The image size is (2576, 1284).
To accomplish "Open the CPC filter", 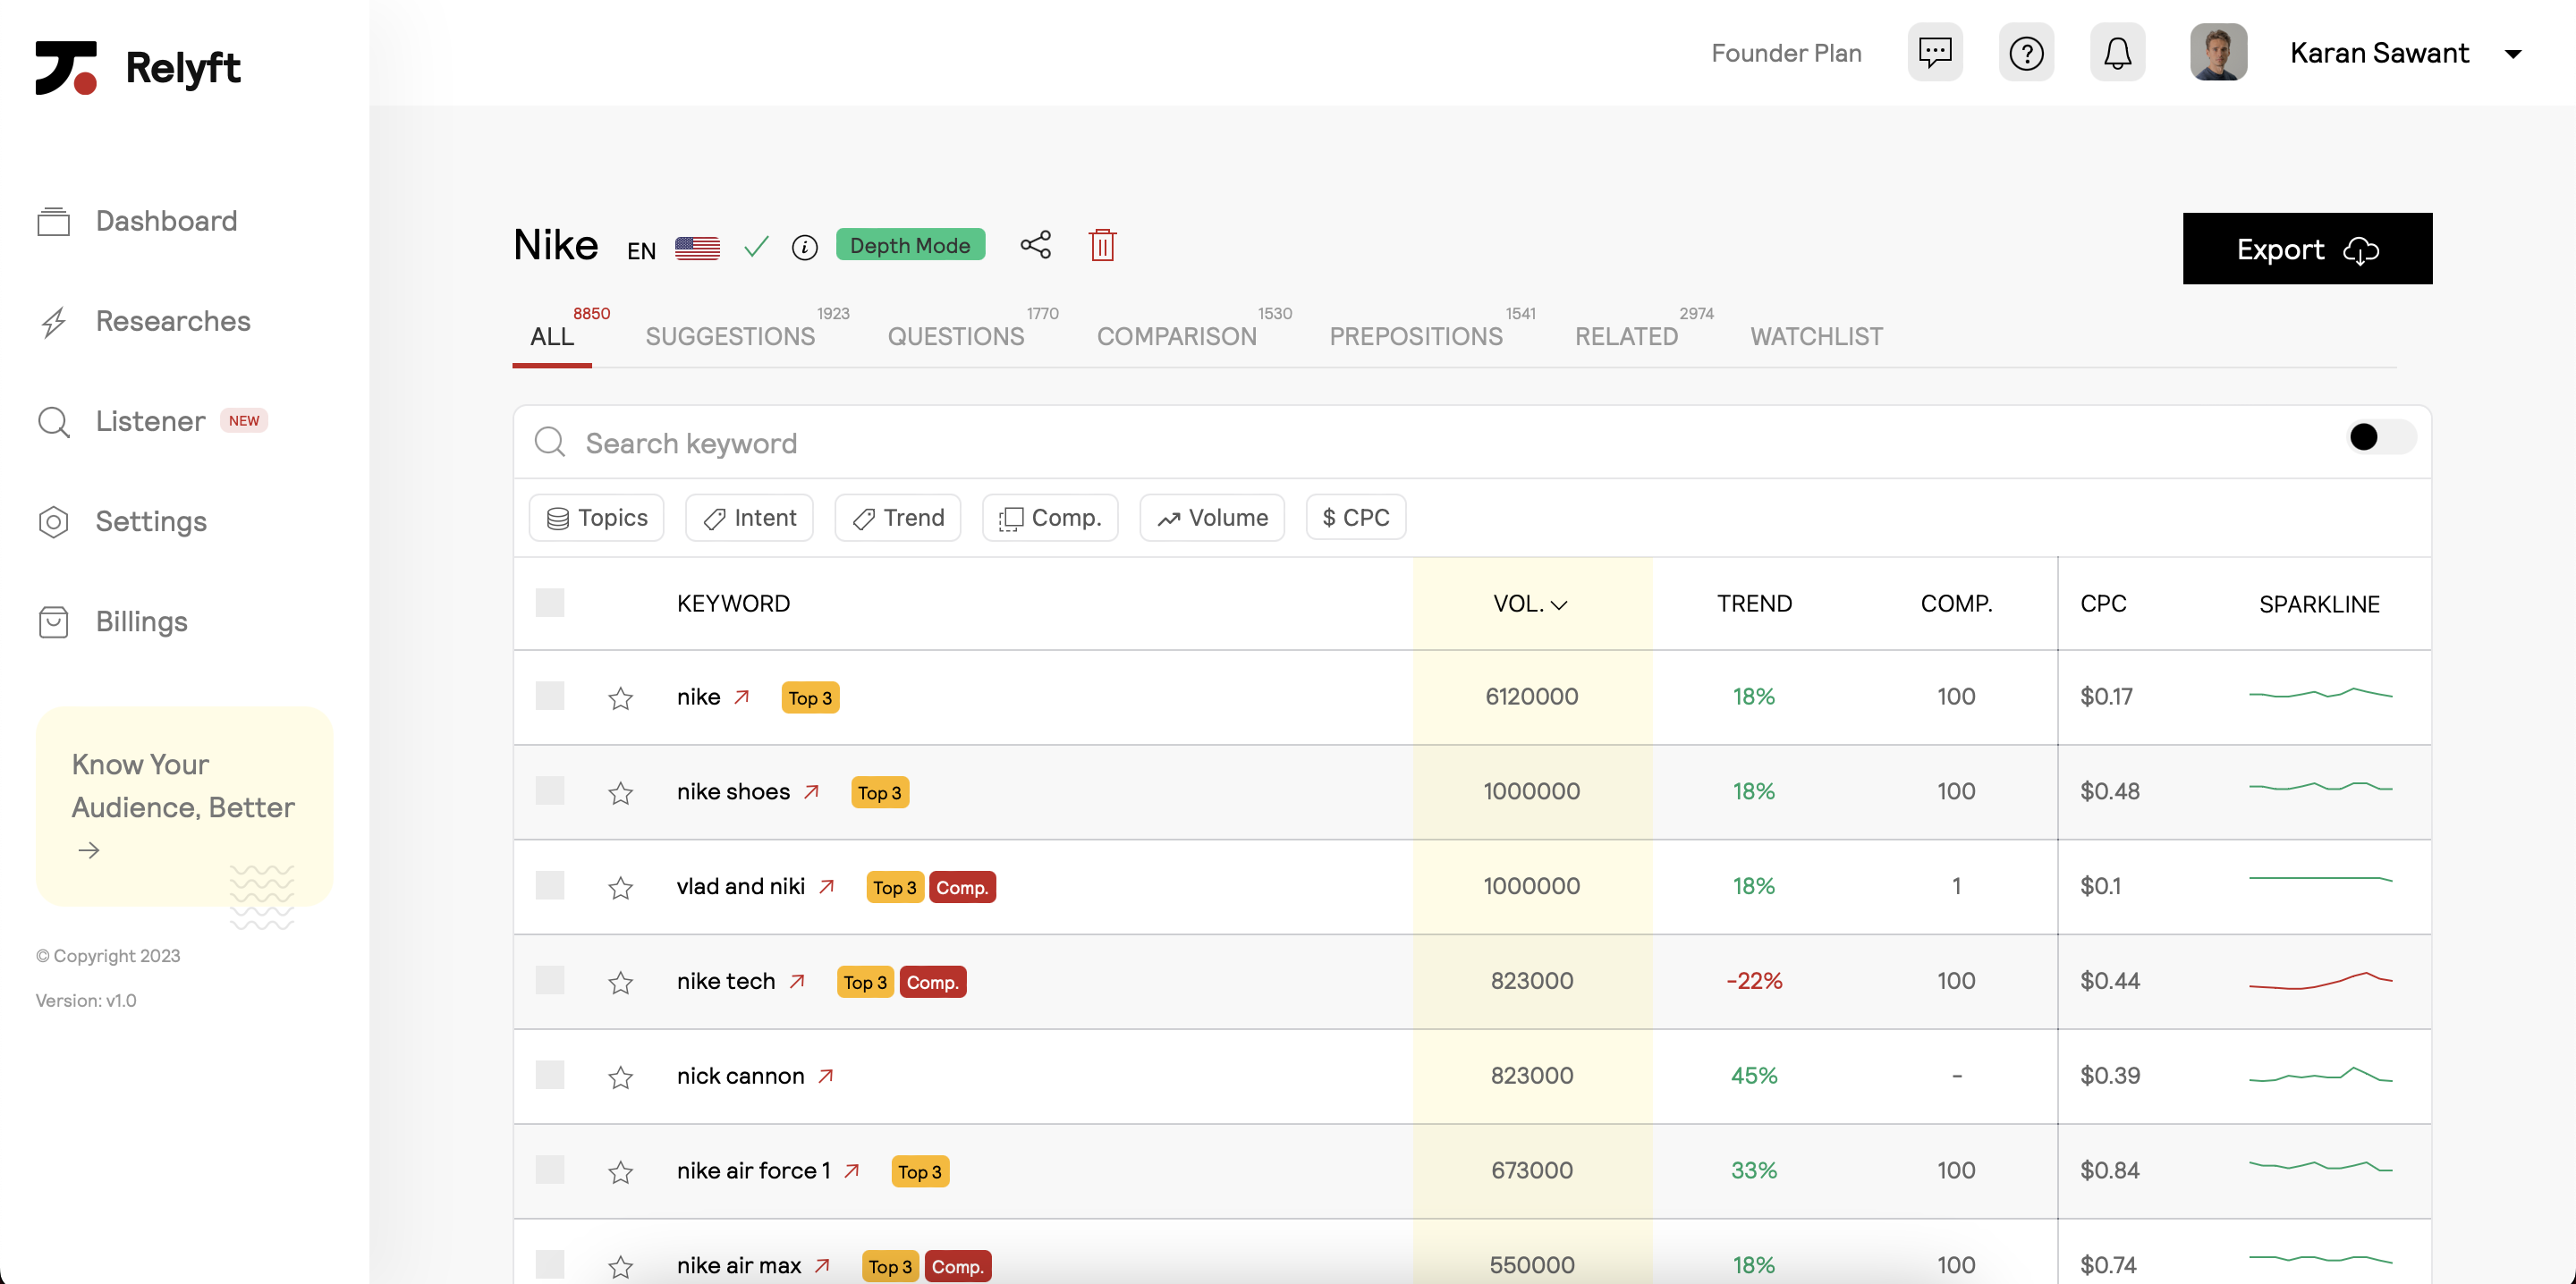I will click(1355, 517).
